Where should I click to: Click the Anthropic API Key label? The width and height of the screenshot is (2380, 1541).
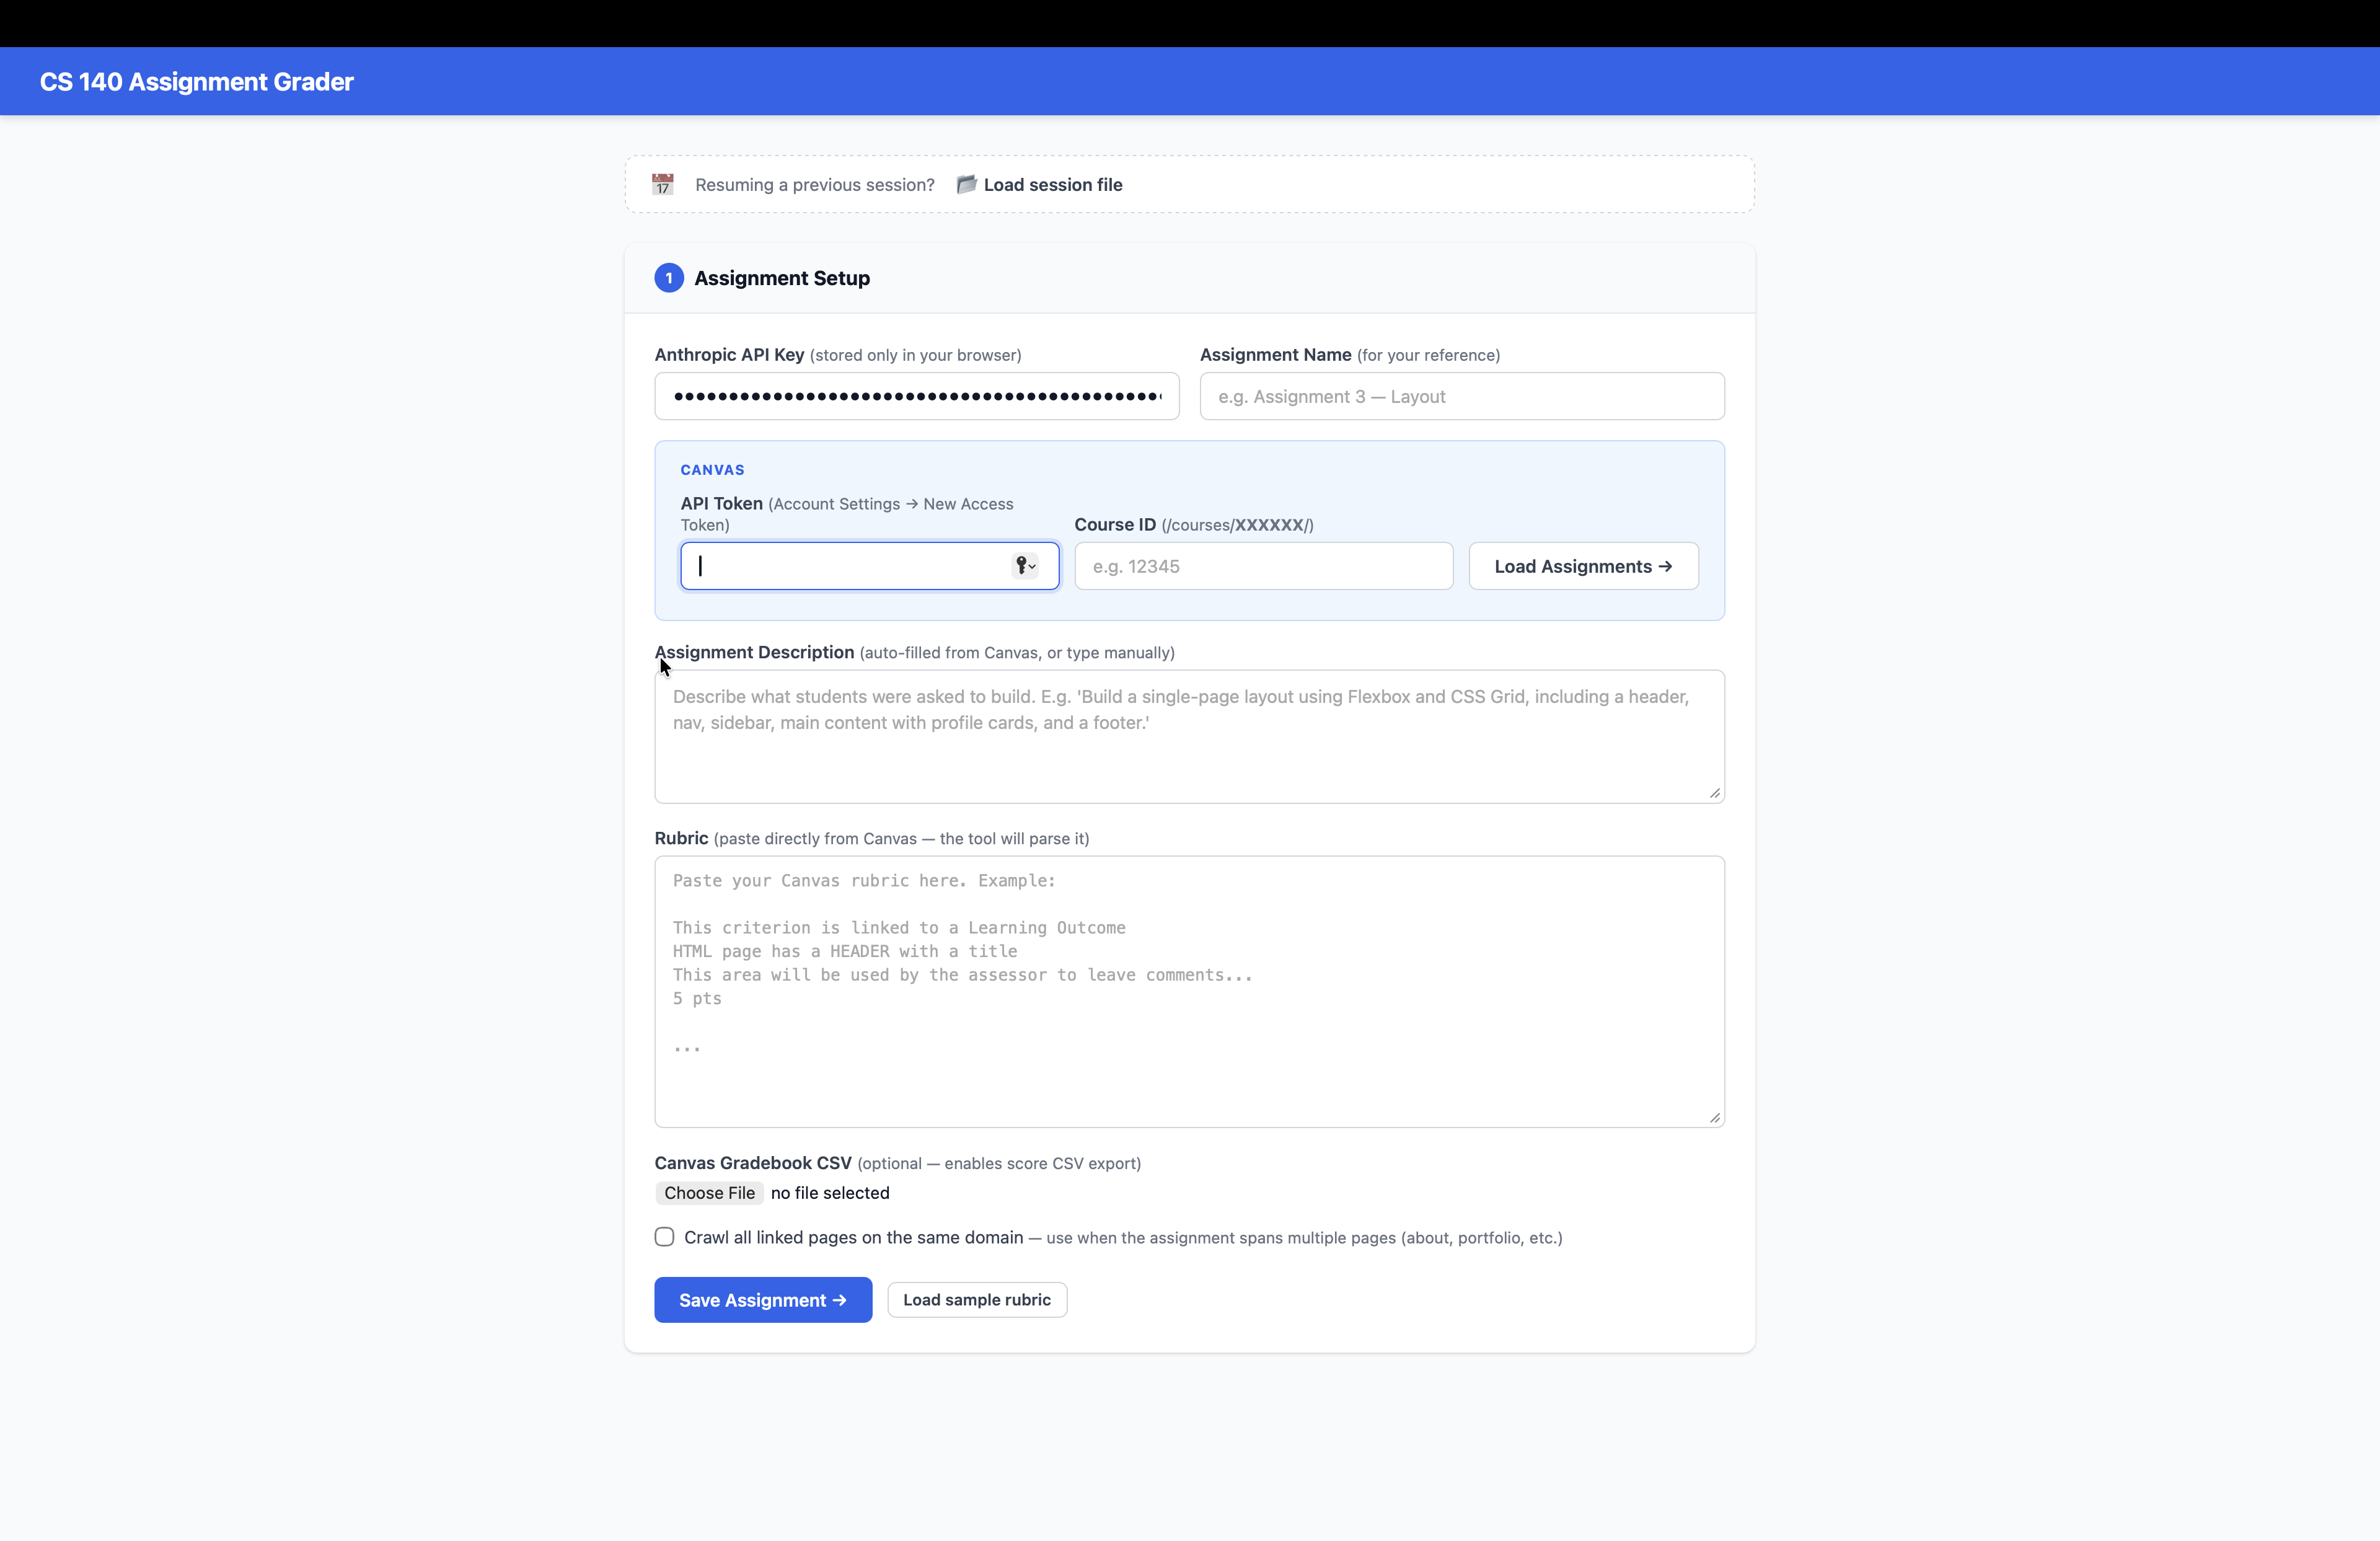(729, 355)
